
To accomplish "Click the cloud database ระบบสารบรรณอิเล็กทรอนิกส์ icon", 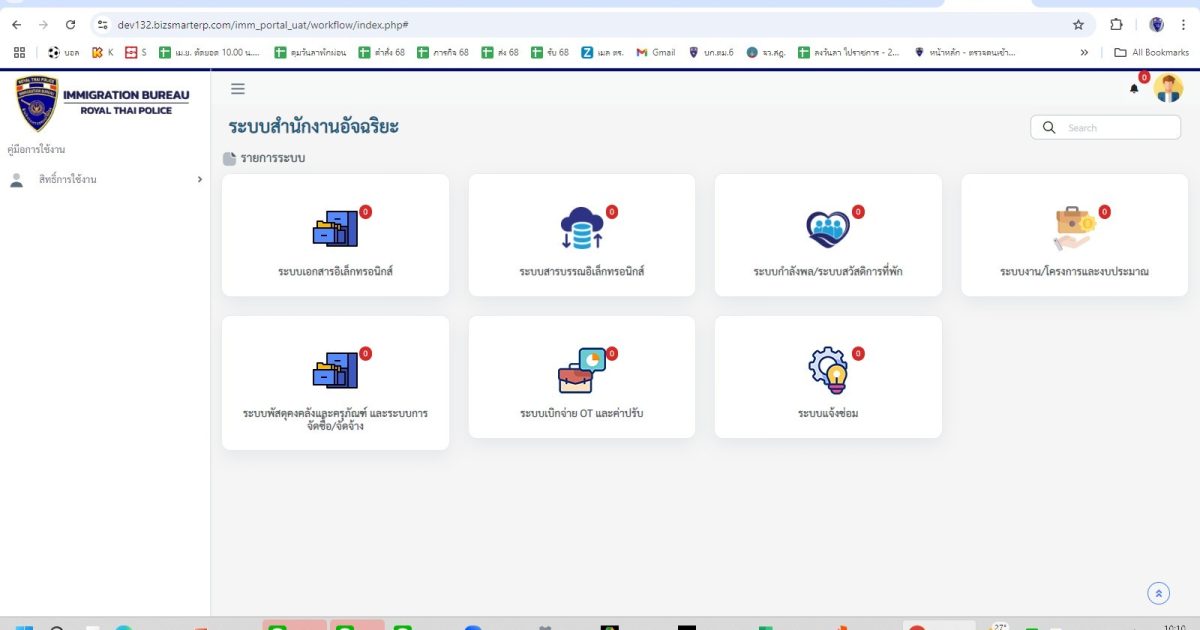I will pyautogui.click(x=581, y=230).
